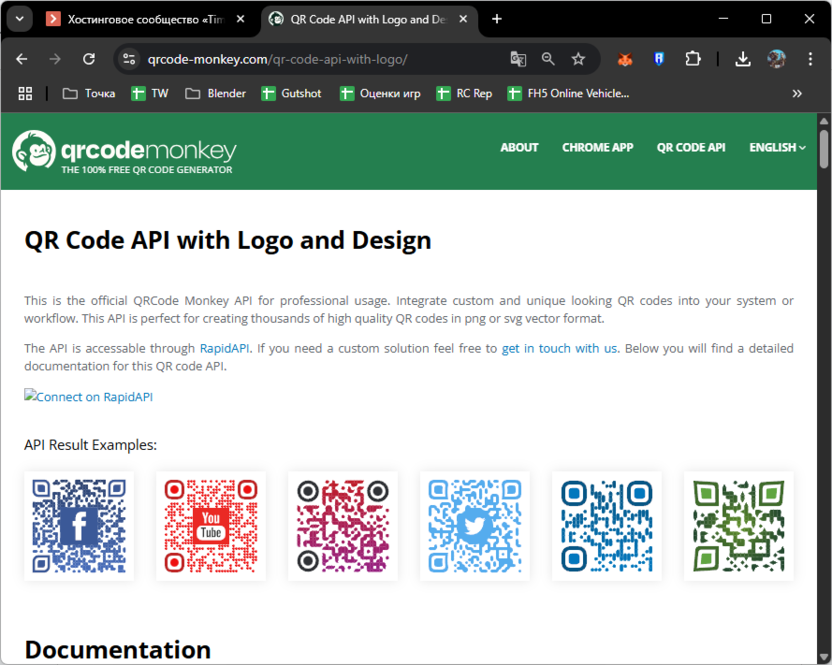The image size is (832, 665).
Task: Open a new browser tab
Action: (x=497, y=18)
